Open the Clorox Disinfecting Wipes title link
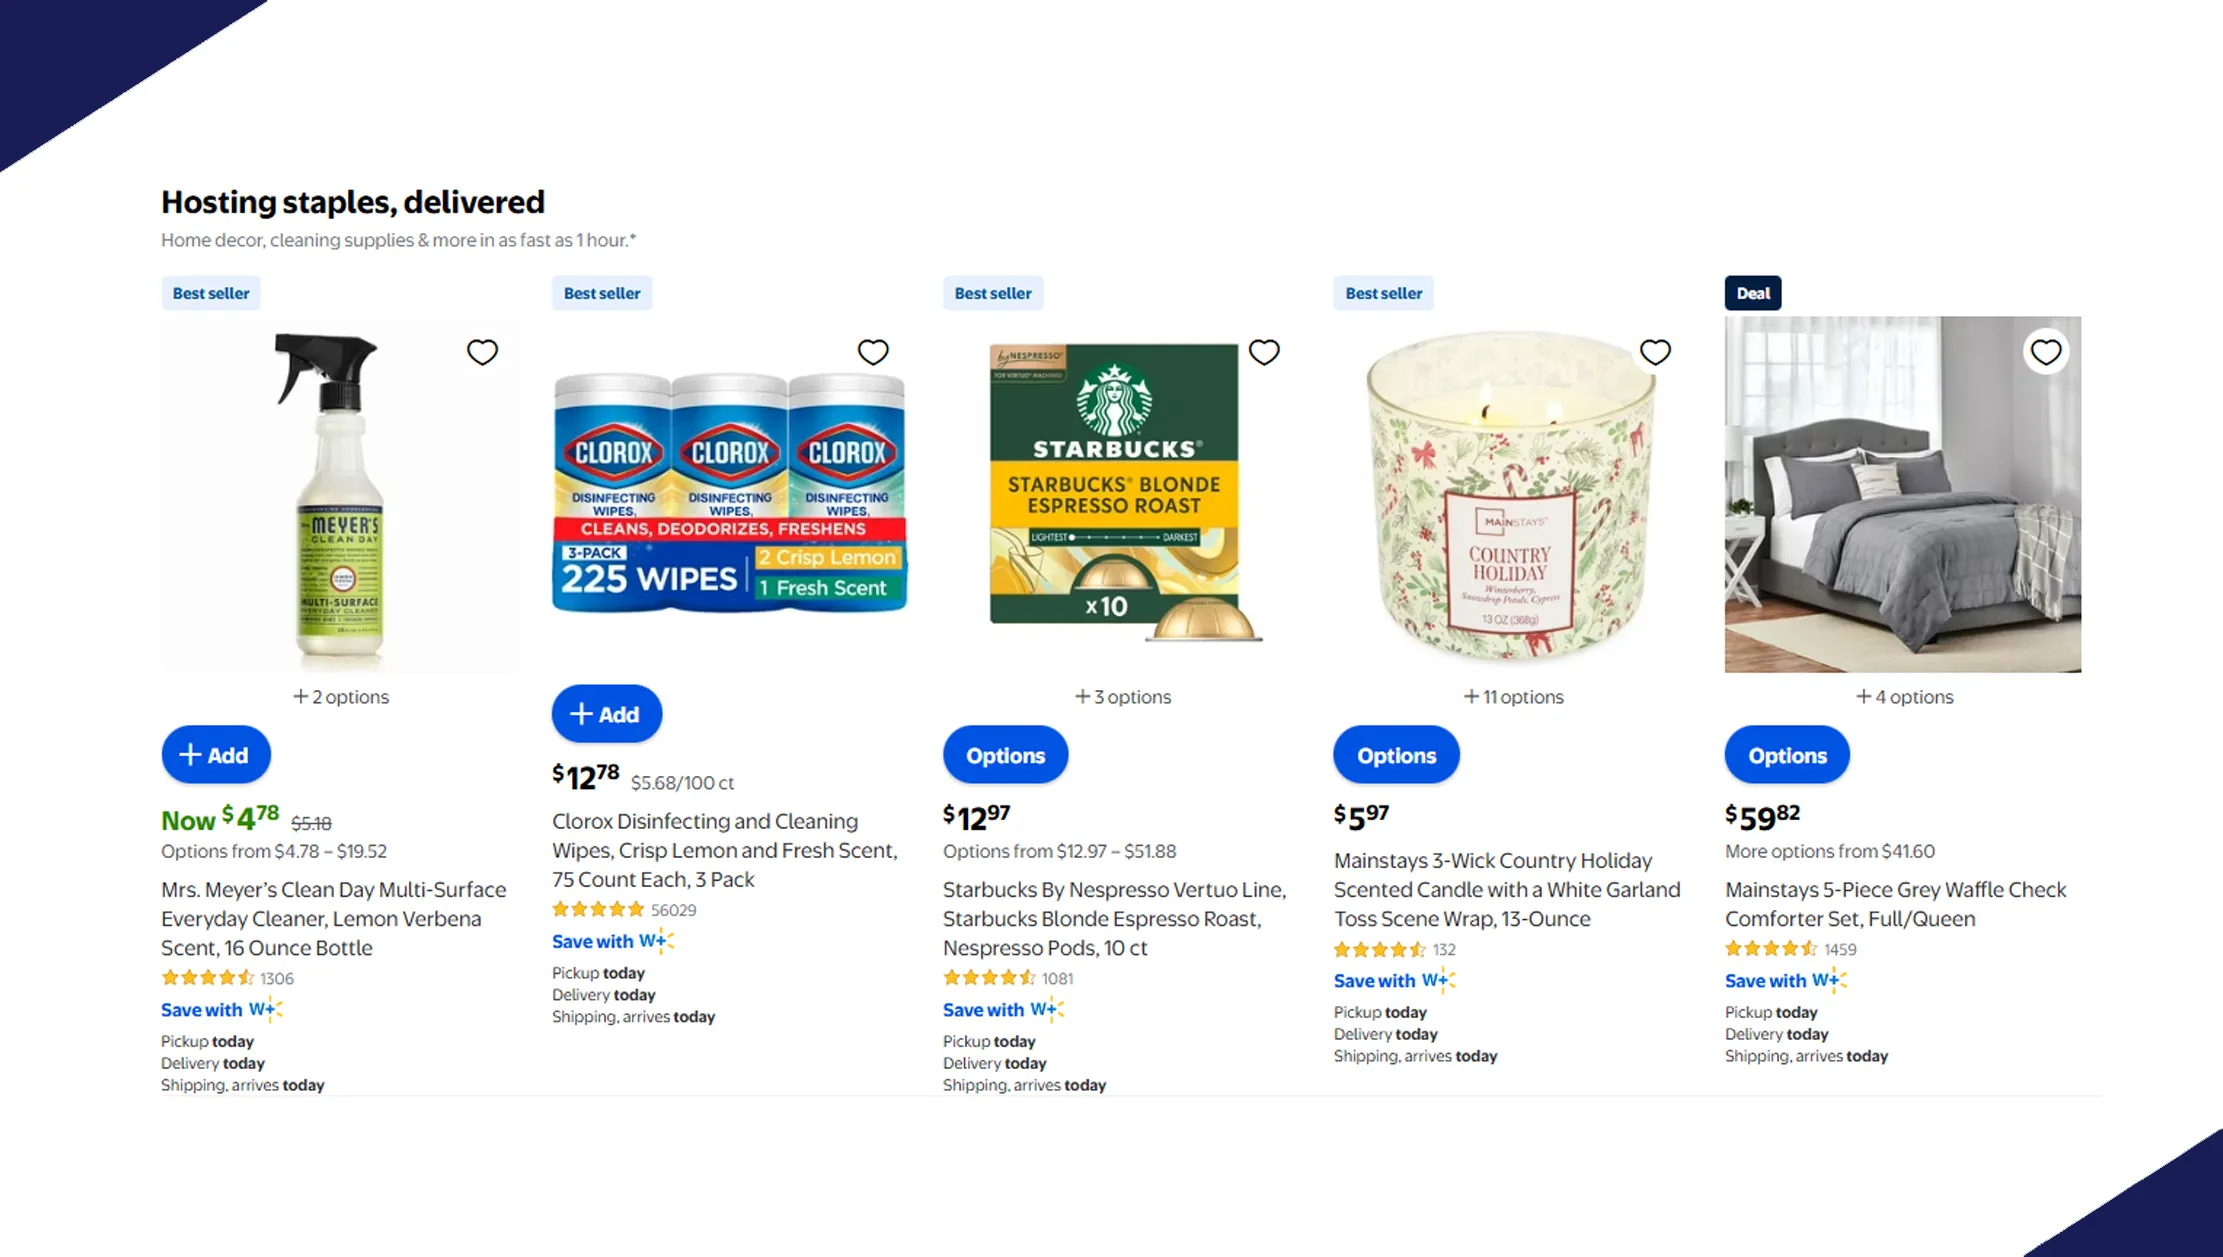Viewport: 2223px width, 1257px height. coord(725,850)
